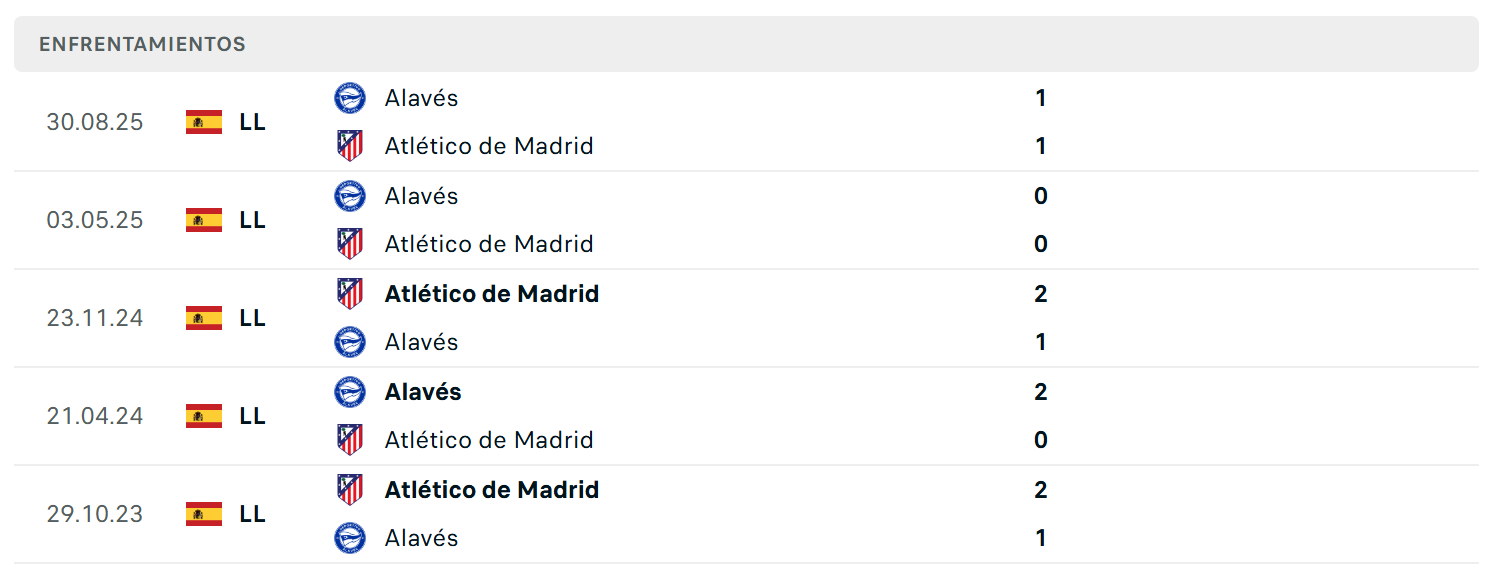Click Spain flag icon for 29.10.23 match
The height and width of the screenshot is (579, 1494).
tap(204, 514)
